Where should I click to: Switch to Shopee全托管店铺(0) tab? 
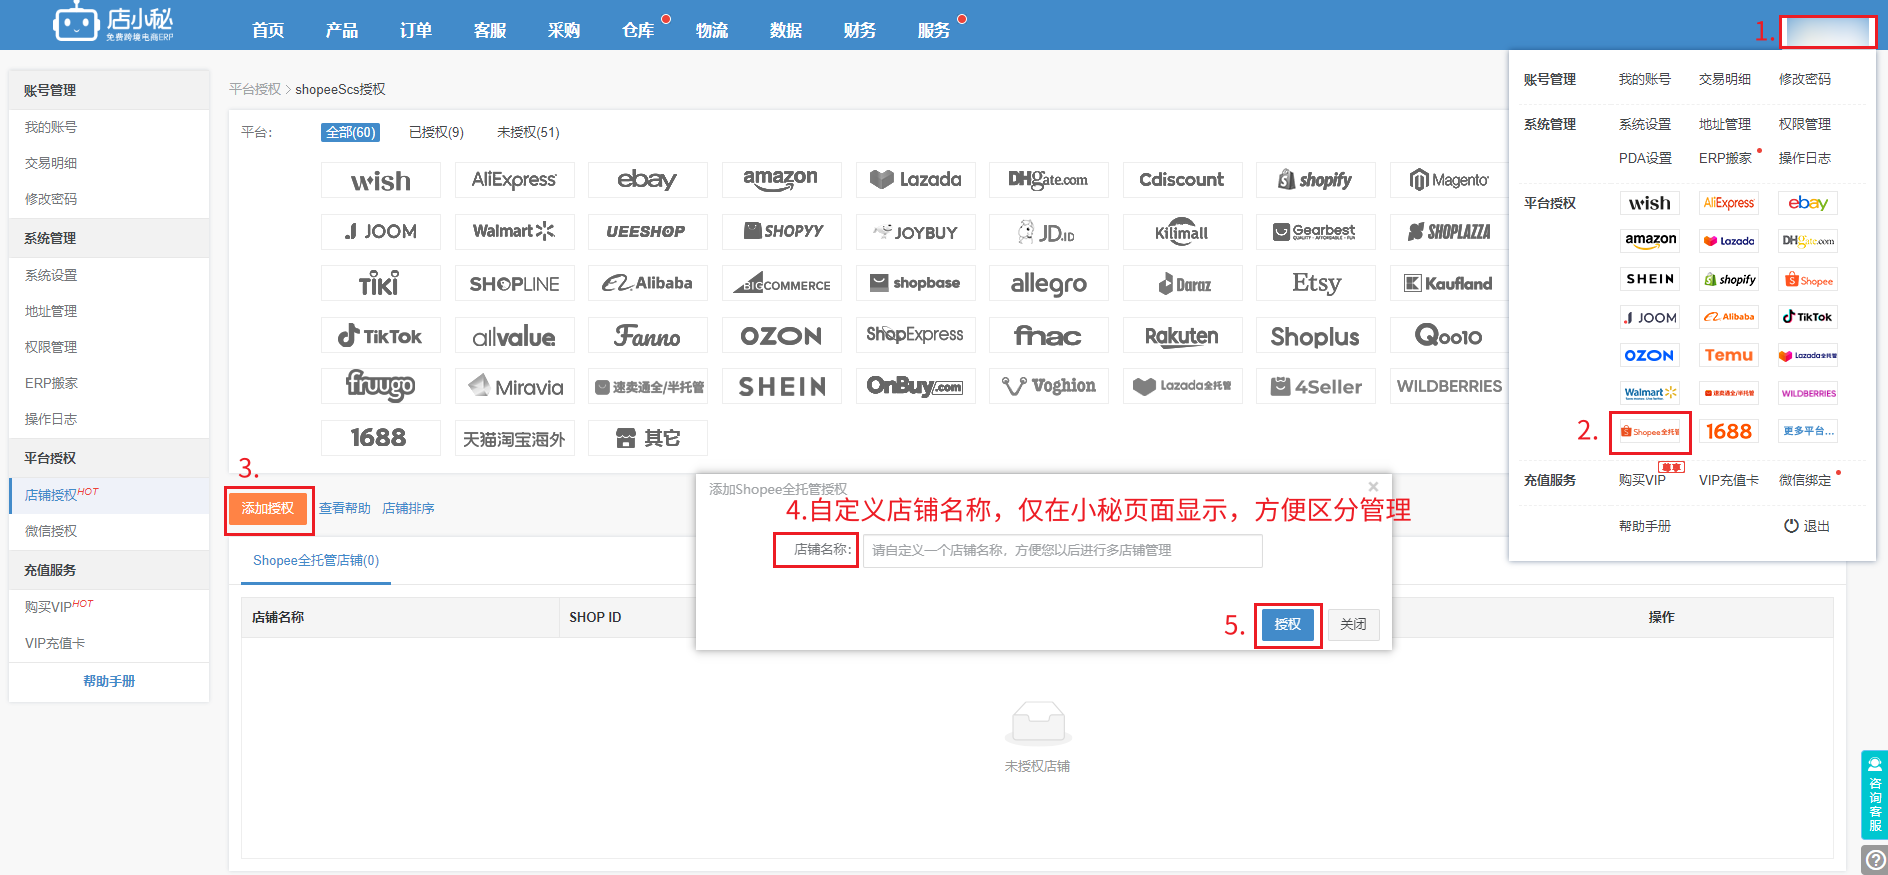[x=316, y=560]
